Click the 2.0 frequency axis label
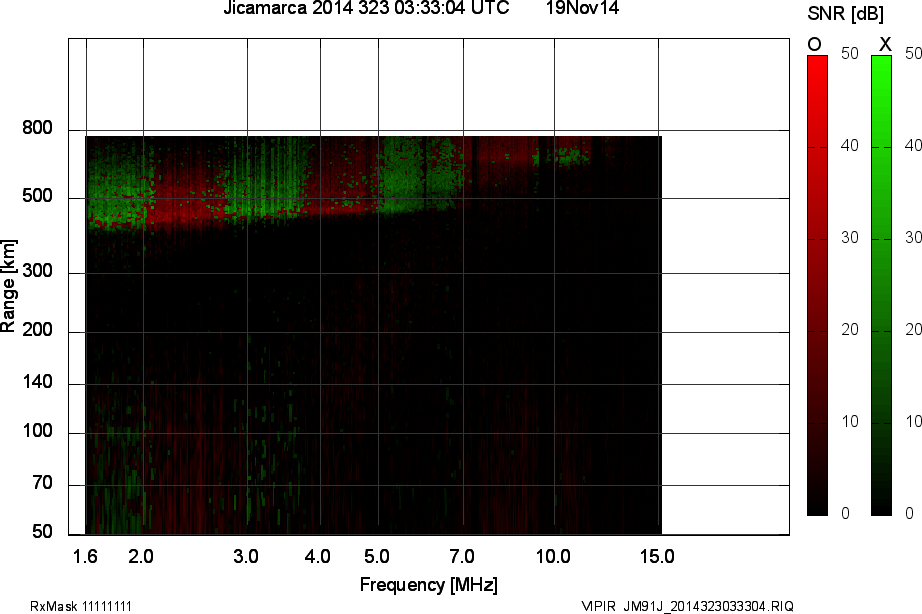The image size is (922, 614). coord(141,556)
